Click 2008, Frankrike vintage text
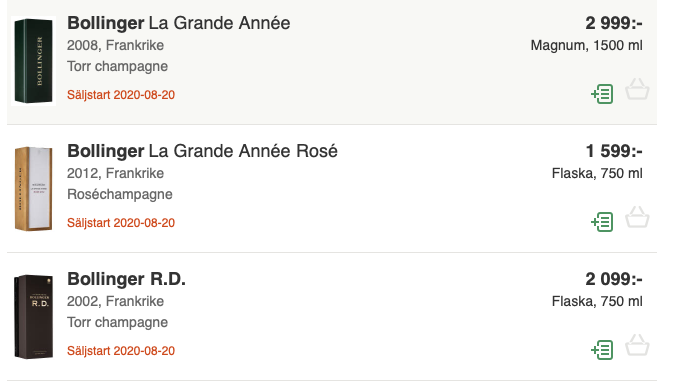The height and width of the screenshot is (390, 684). pyautogui.click(x=115, y=45)
